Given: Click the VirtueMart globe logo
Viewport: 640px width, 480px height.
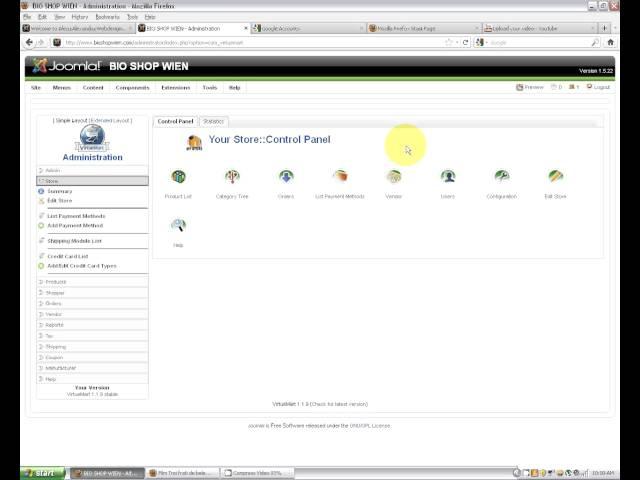Looking at the screenshot, I should [92, 138].
